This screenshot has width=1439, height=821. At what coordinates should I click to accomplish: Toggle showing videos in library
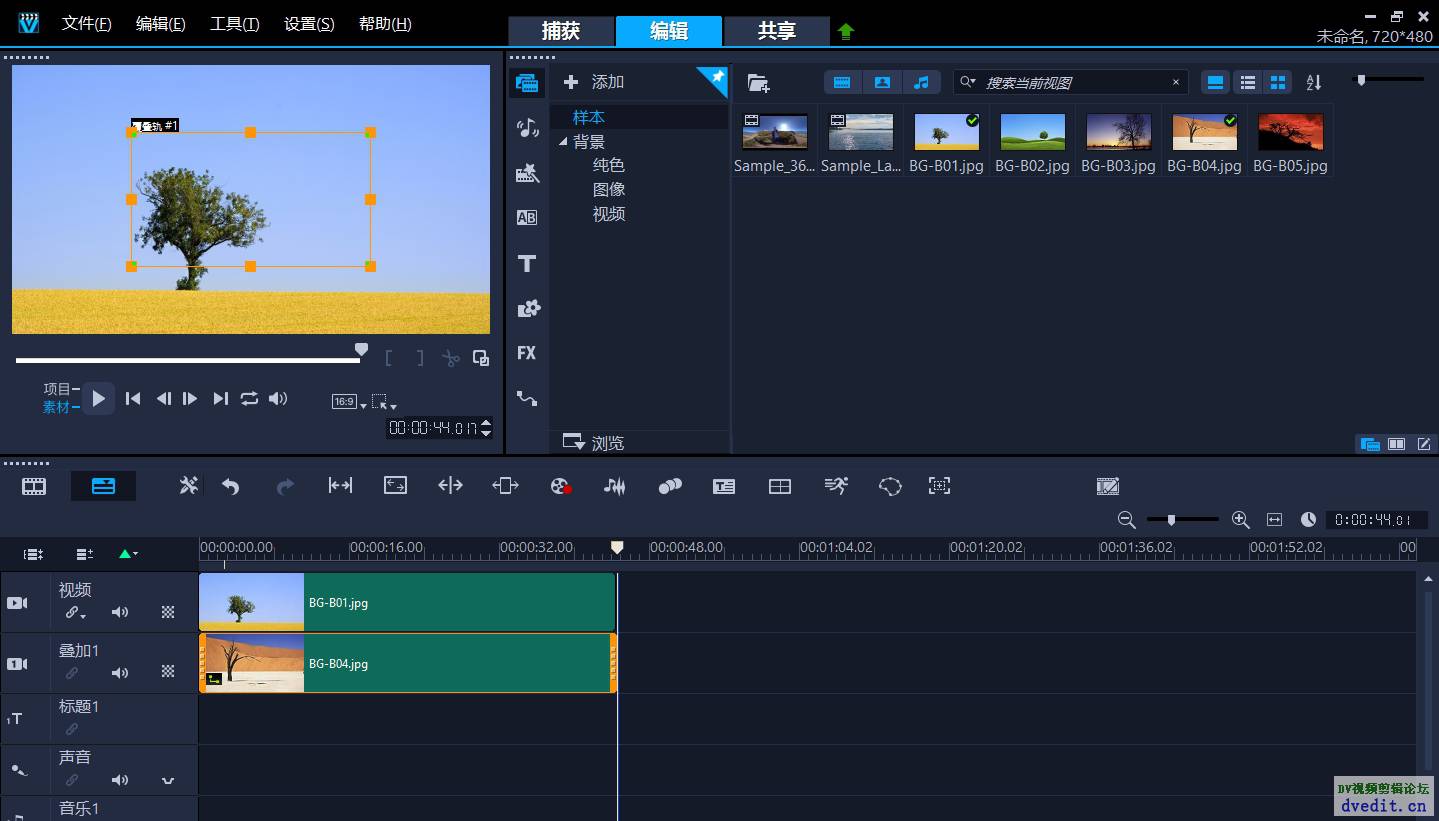(x=842, y=82)
